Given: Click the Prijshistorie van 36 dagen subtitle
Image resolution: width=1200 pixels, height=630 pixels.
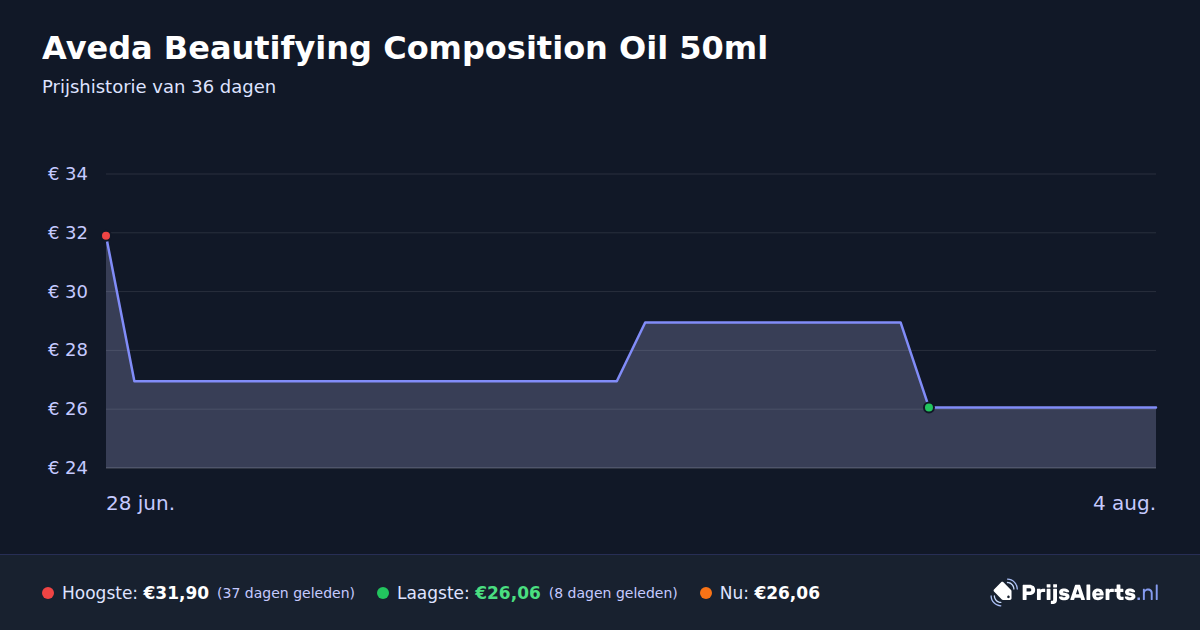Looking at the screenshot, I should pos(159,87).
